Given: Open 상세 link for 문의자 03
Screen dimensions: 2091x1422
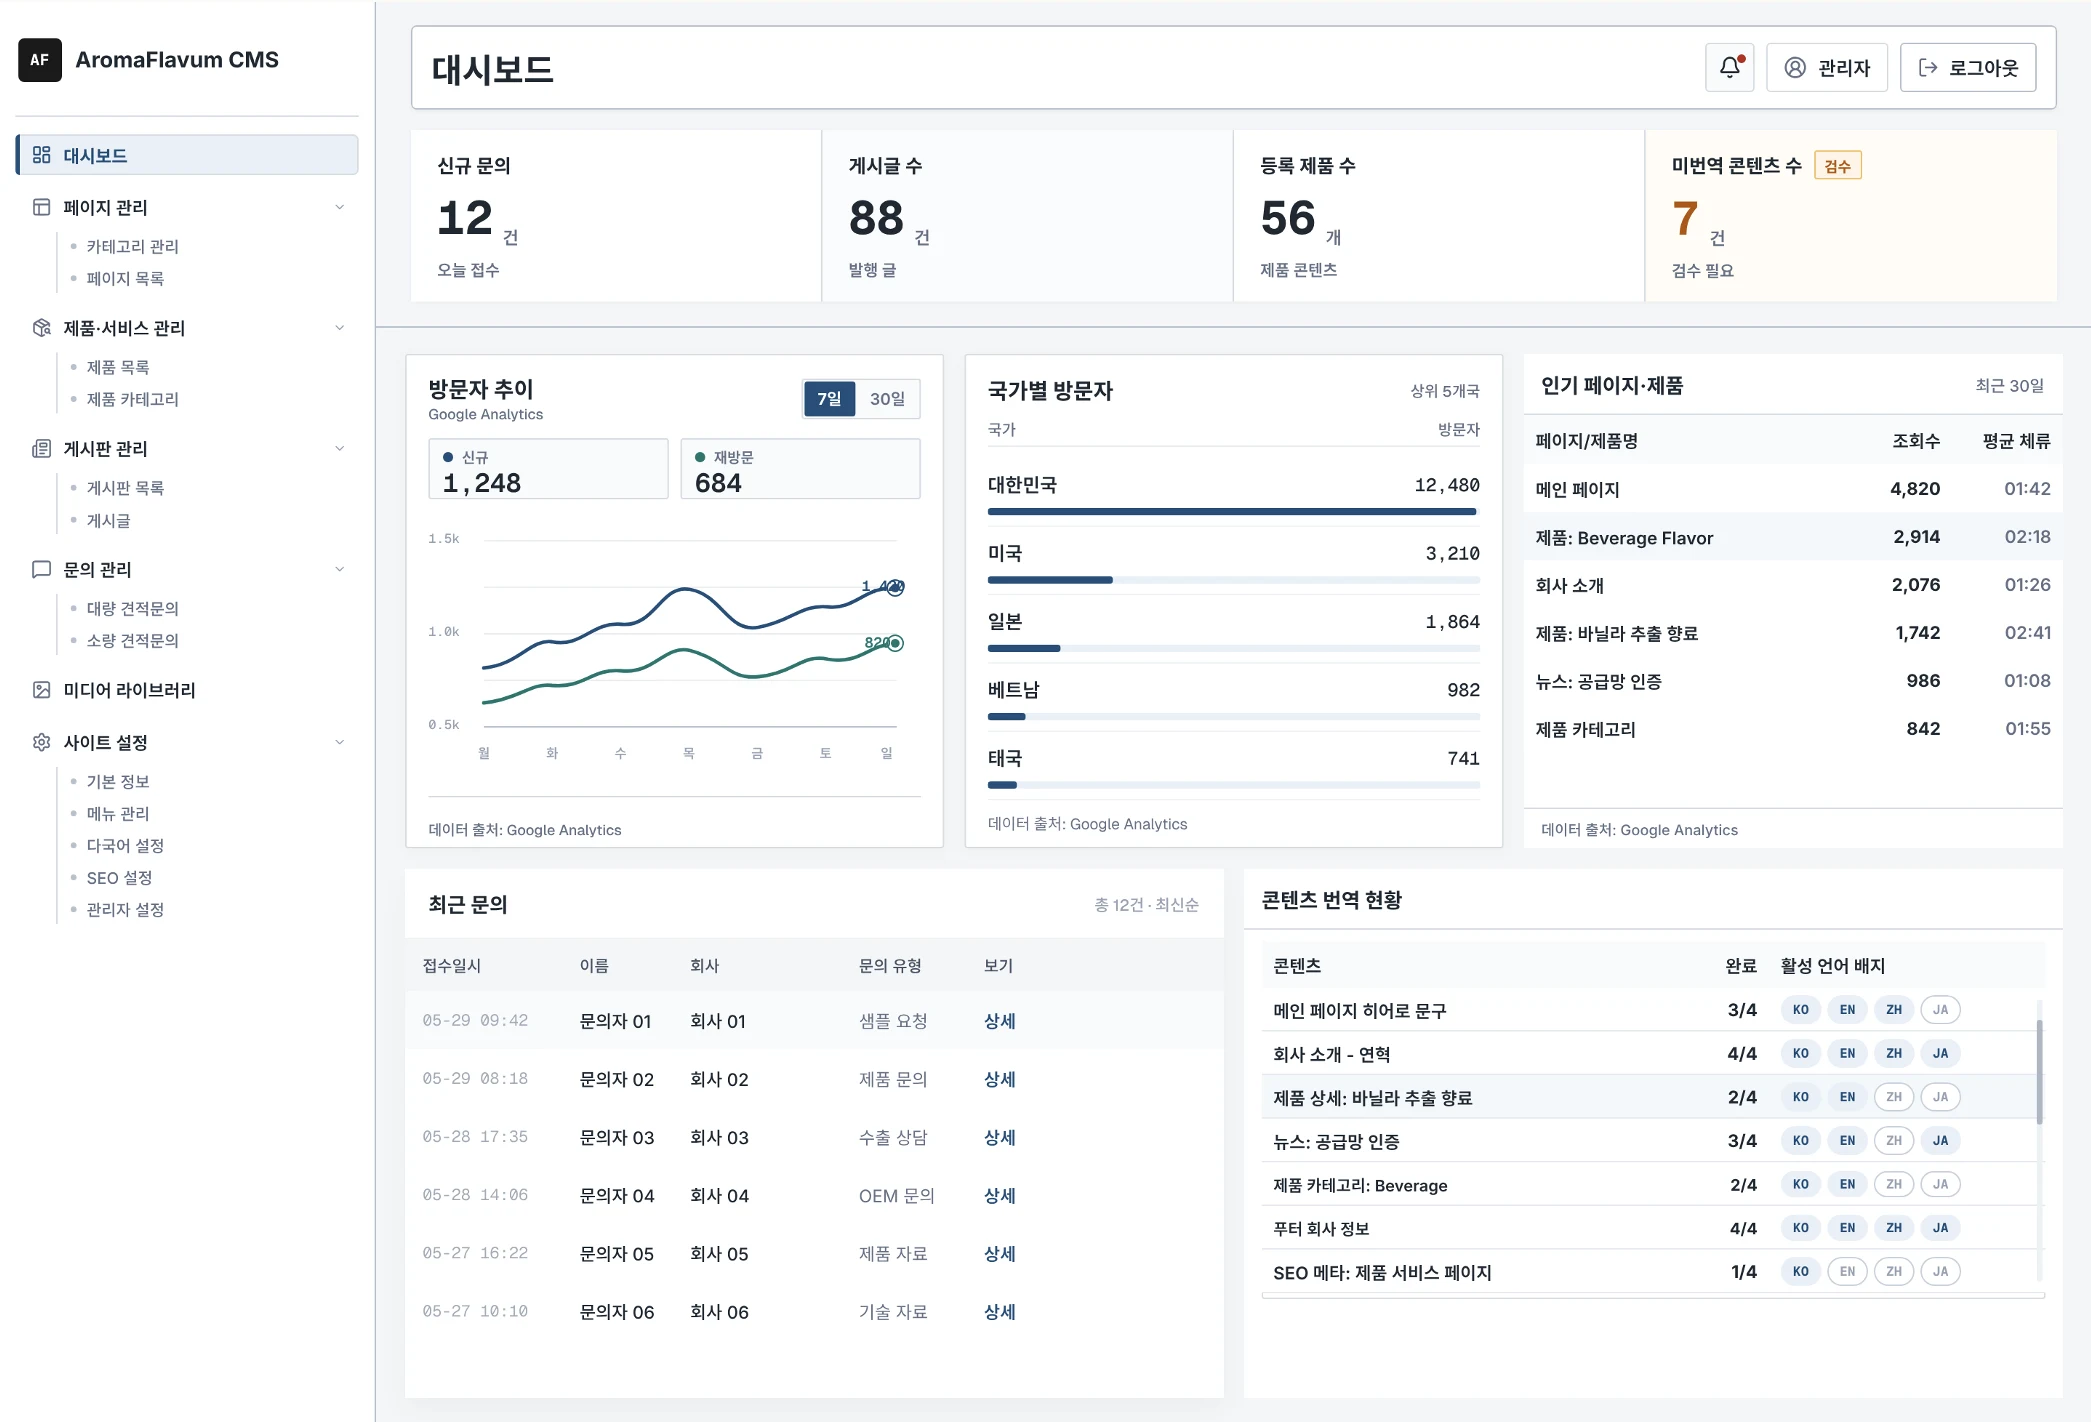Looking at the screenshot, I should (x=999, y=1137).
